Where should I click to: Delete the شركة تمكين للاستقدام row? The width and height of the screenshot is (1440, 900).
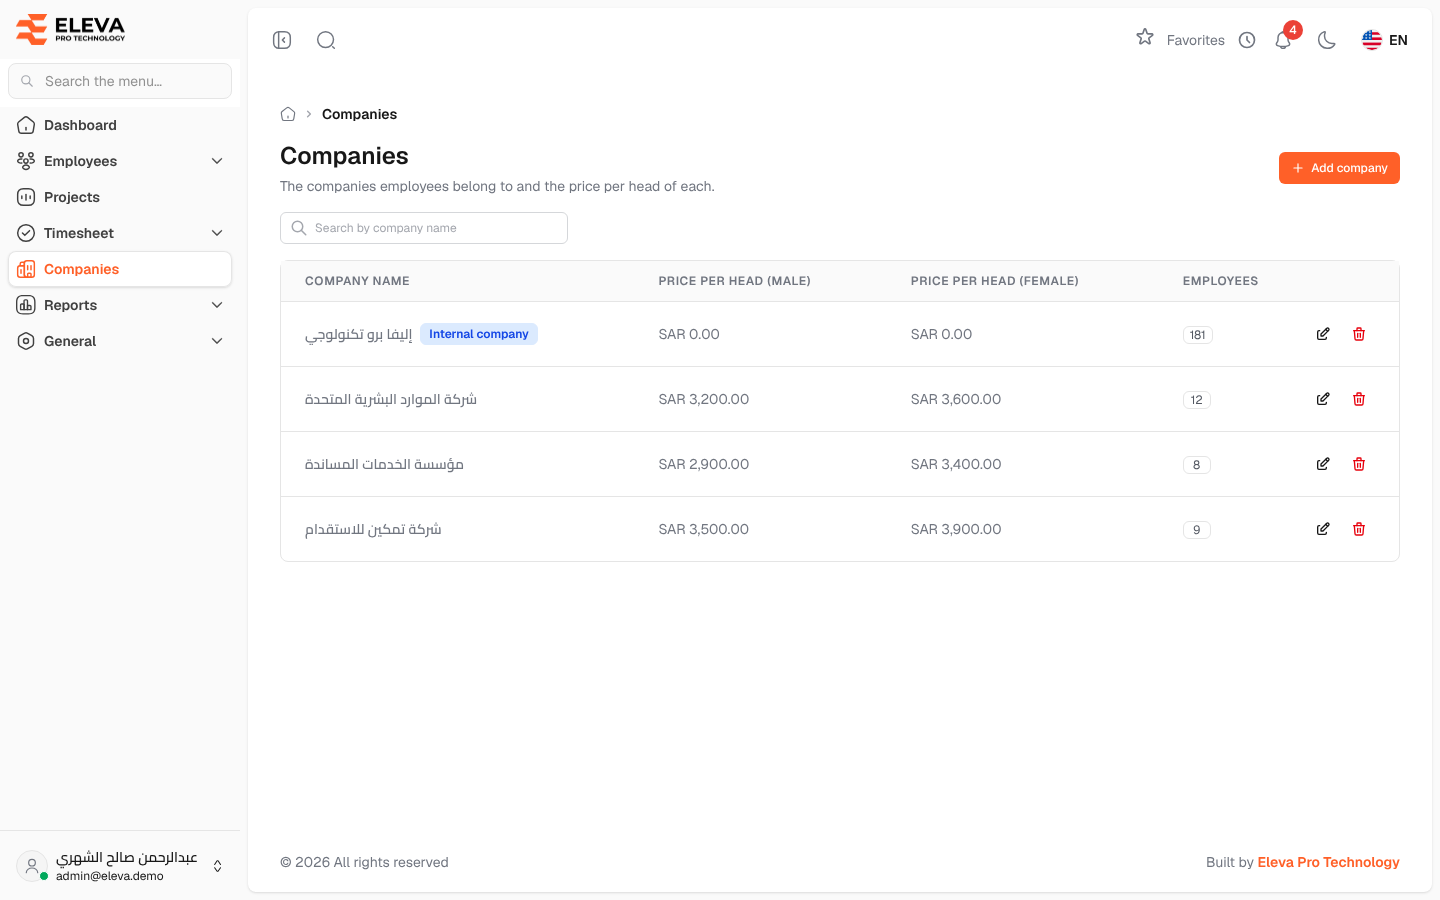tap(1359, 529)
